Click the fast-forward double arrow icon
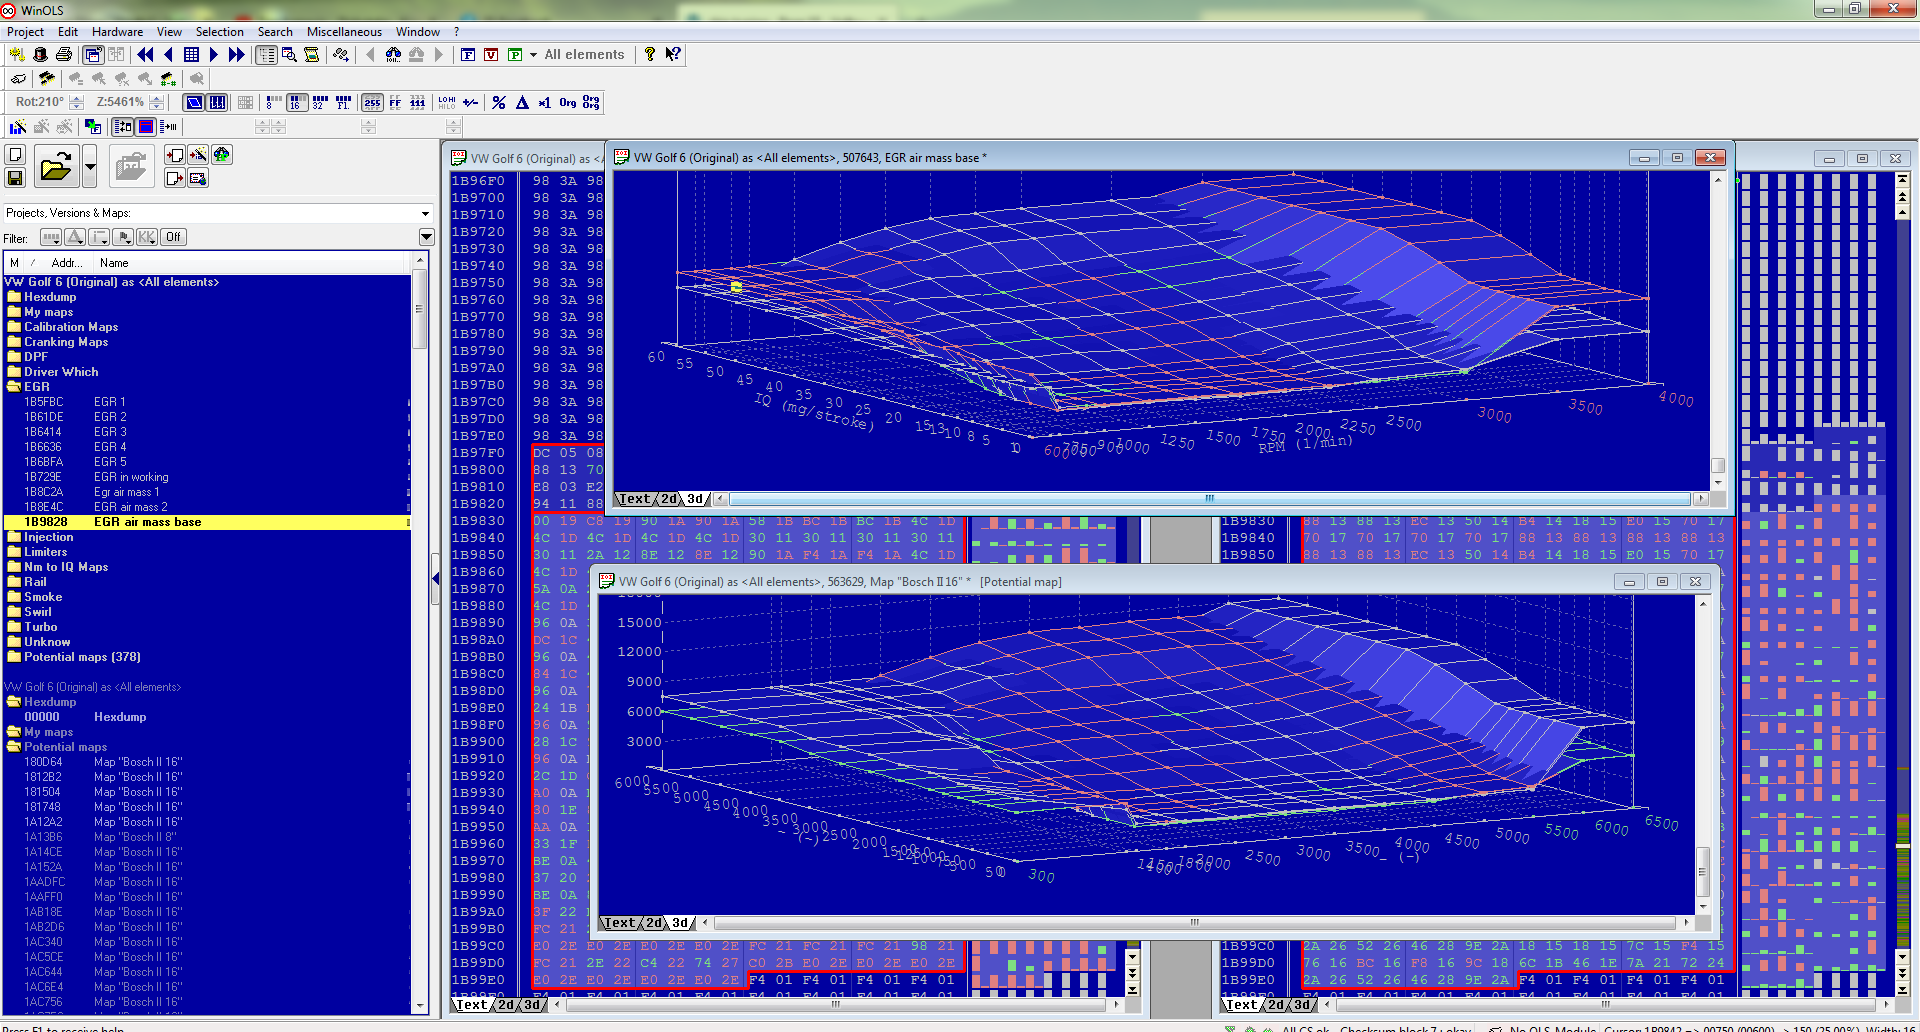The height and width of the screenshot is (1032, 1920). pos(236,55)
